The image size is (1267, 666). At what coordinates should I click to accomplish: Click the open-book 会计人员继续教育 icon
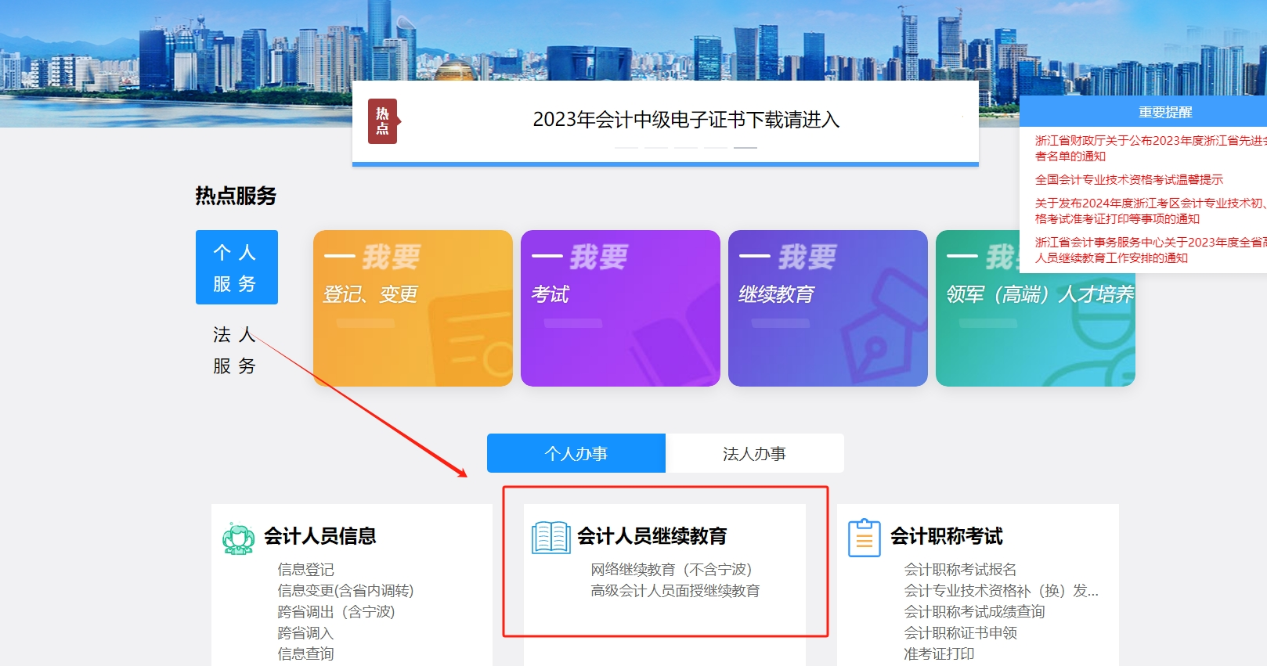[552, 535]
